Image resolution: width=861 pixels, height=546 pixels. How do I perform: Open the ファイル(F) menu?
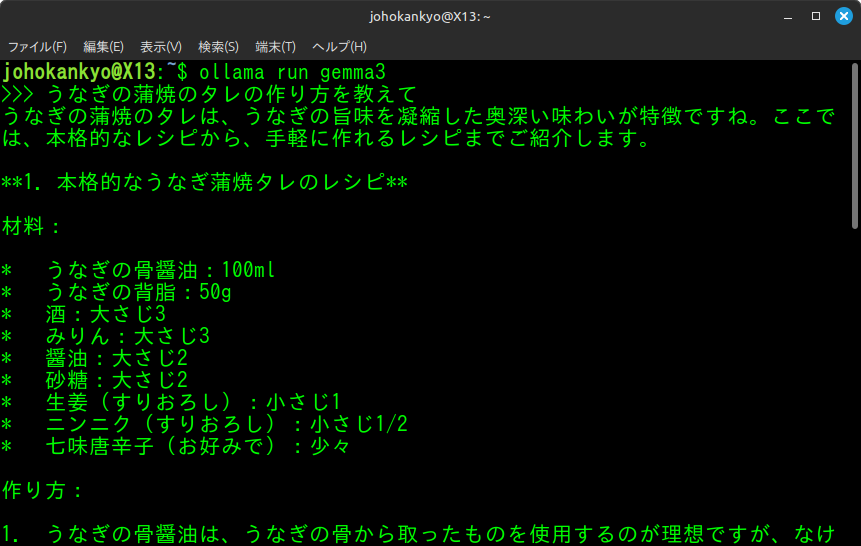(x=37, y=47)
